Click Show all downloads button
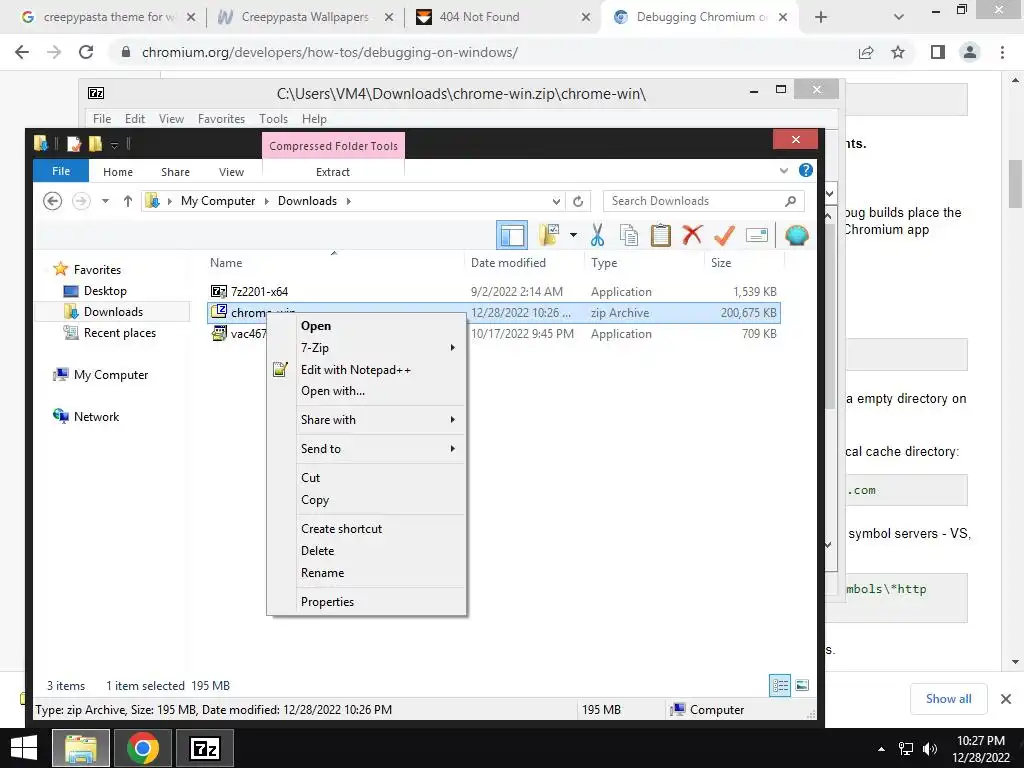The image size is (1024, 768). 948,699
